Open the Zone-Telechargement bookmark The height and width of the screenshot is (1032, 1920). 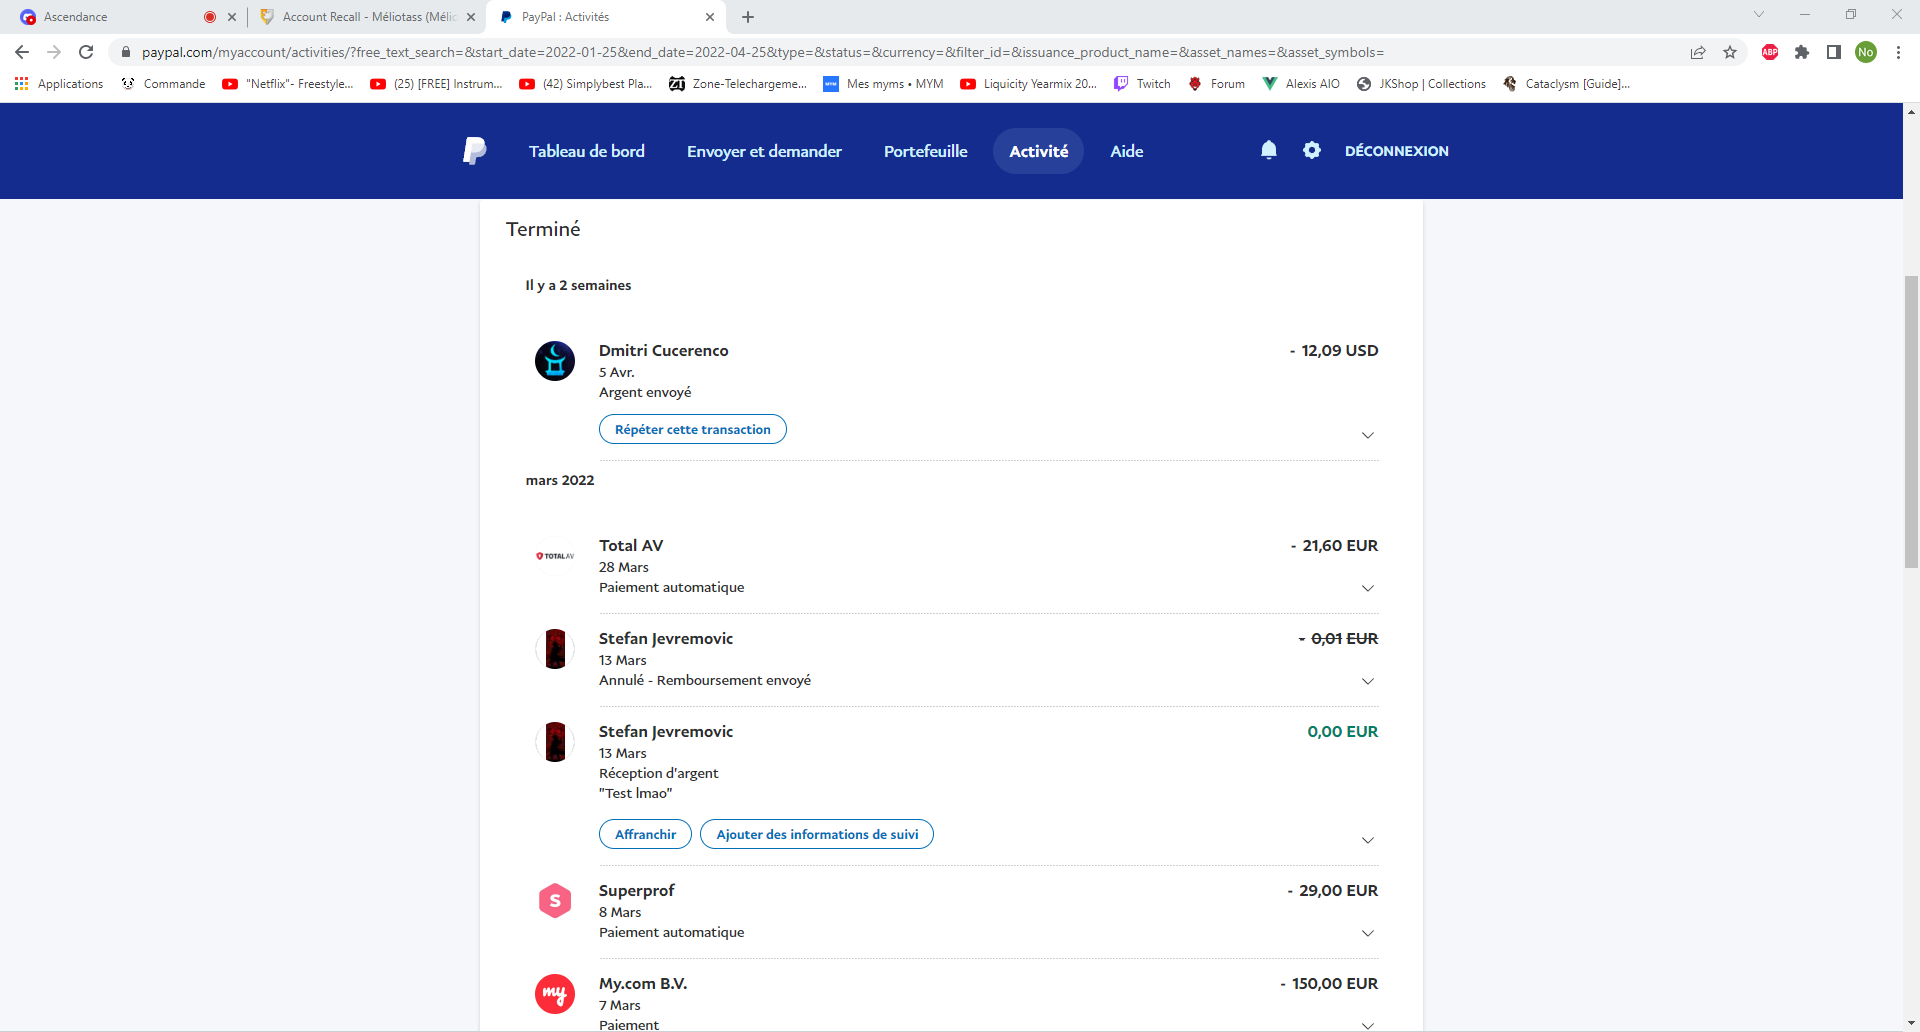click(x=738, y=84)
